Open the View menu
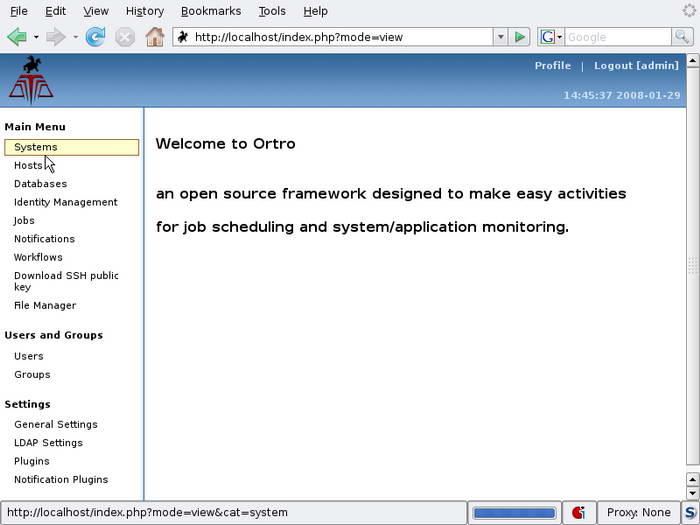 point(96,11)
